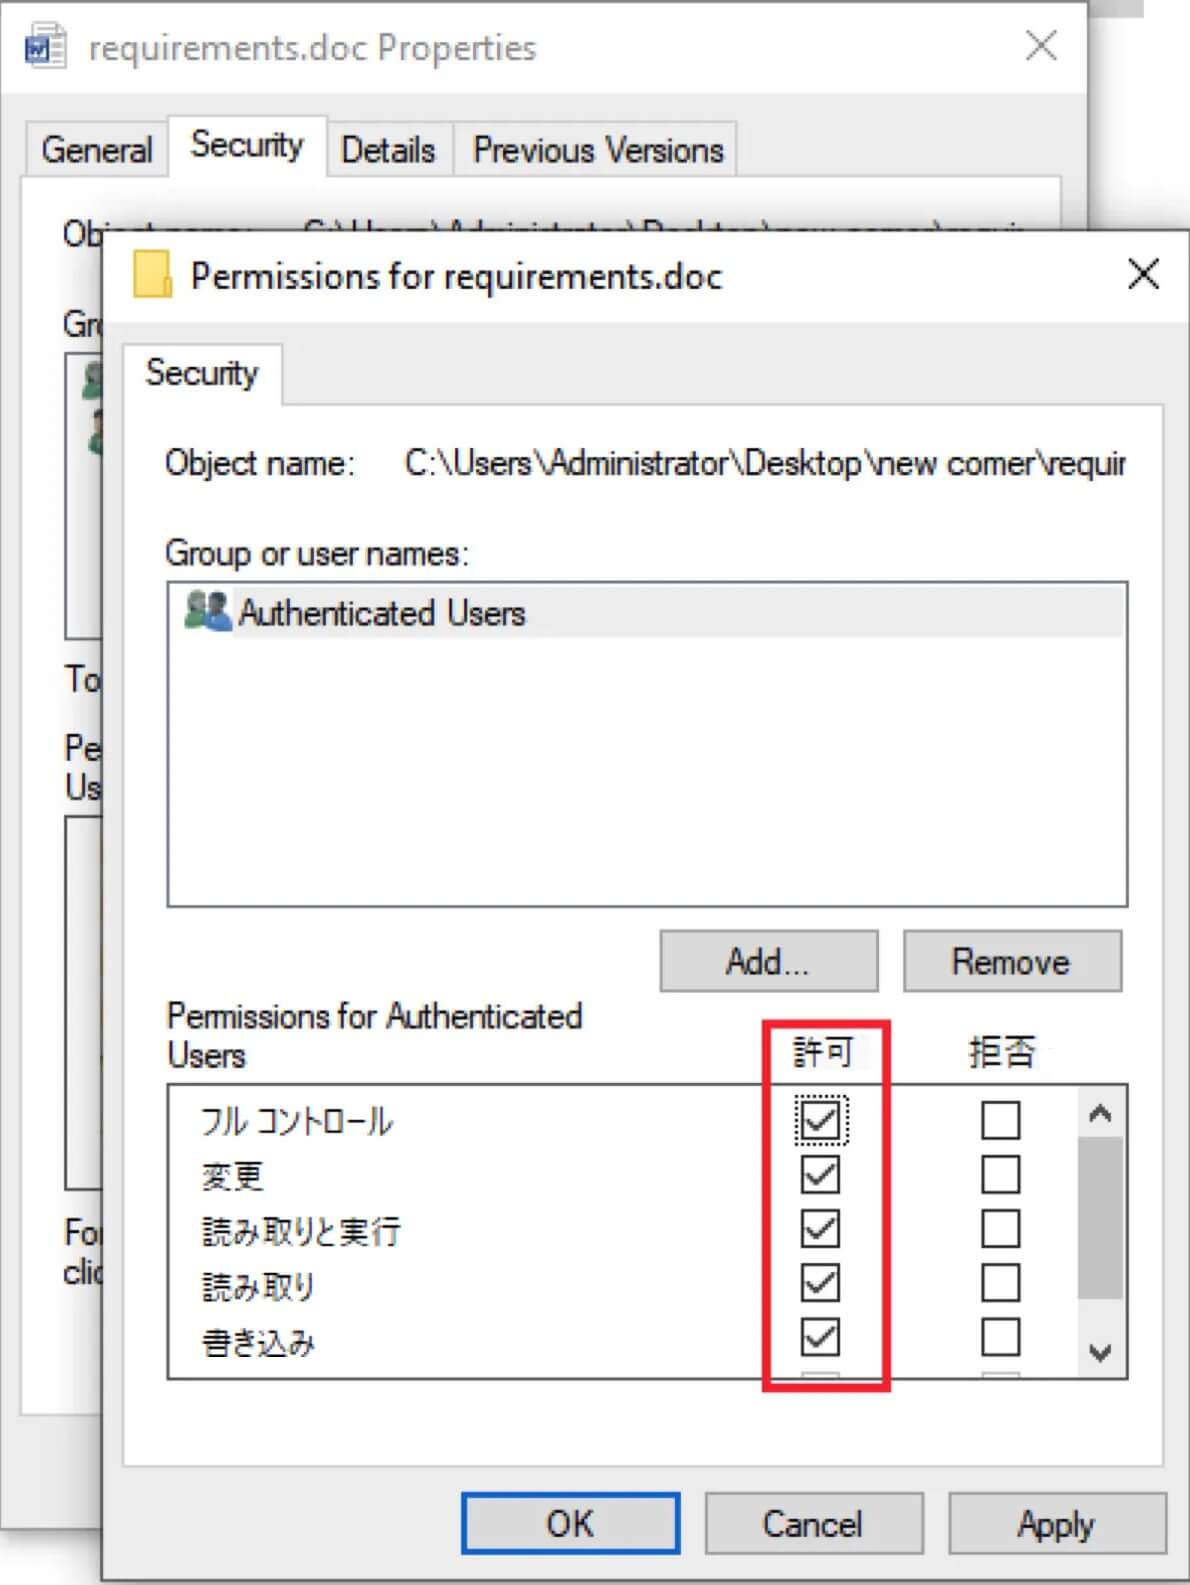
Task: Toggle Allow for 読み取りと実行
Action: 820,1229
